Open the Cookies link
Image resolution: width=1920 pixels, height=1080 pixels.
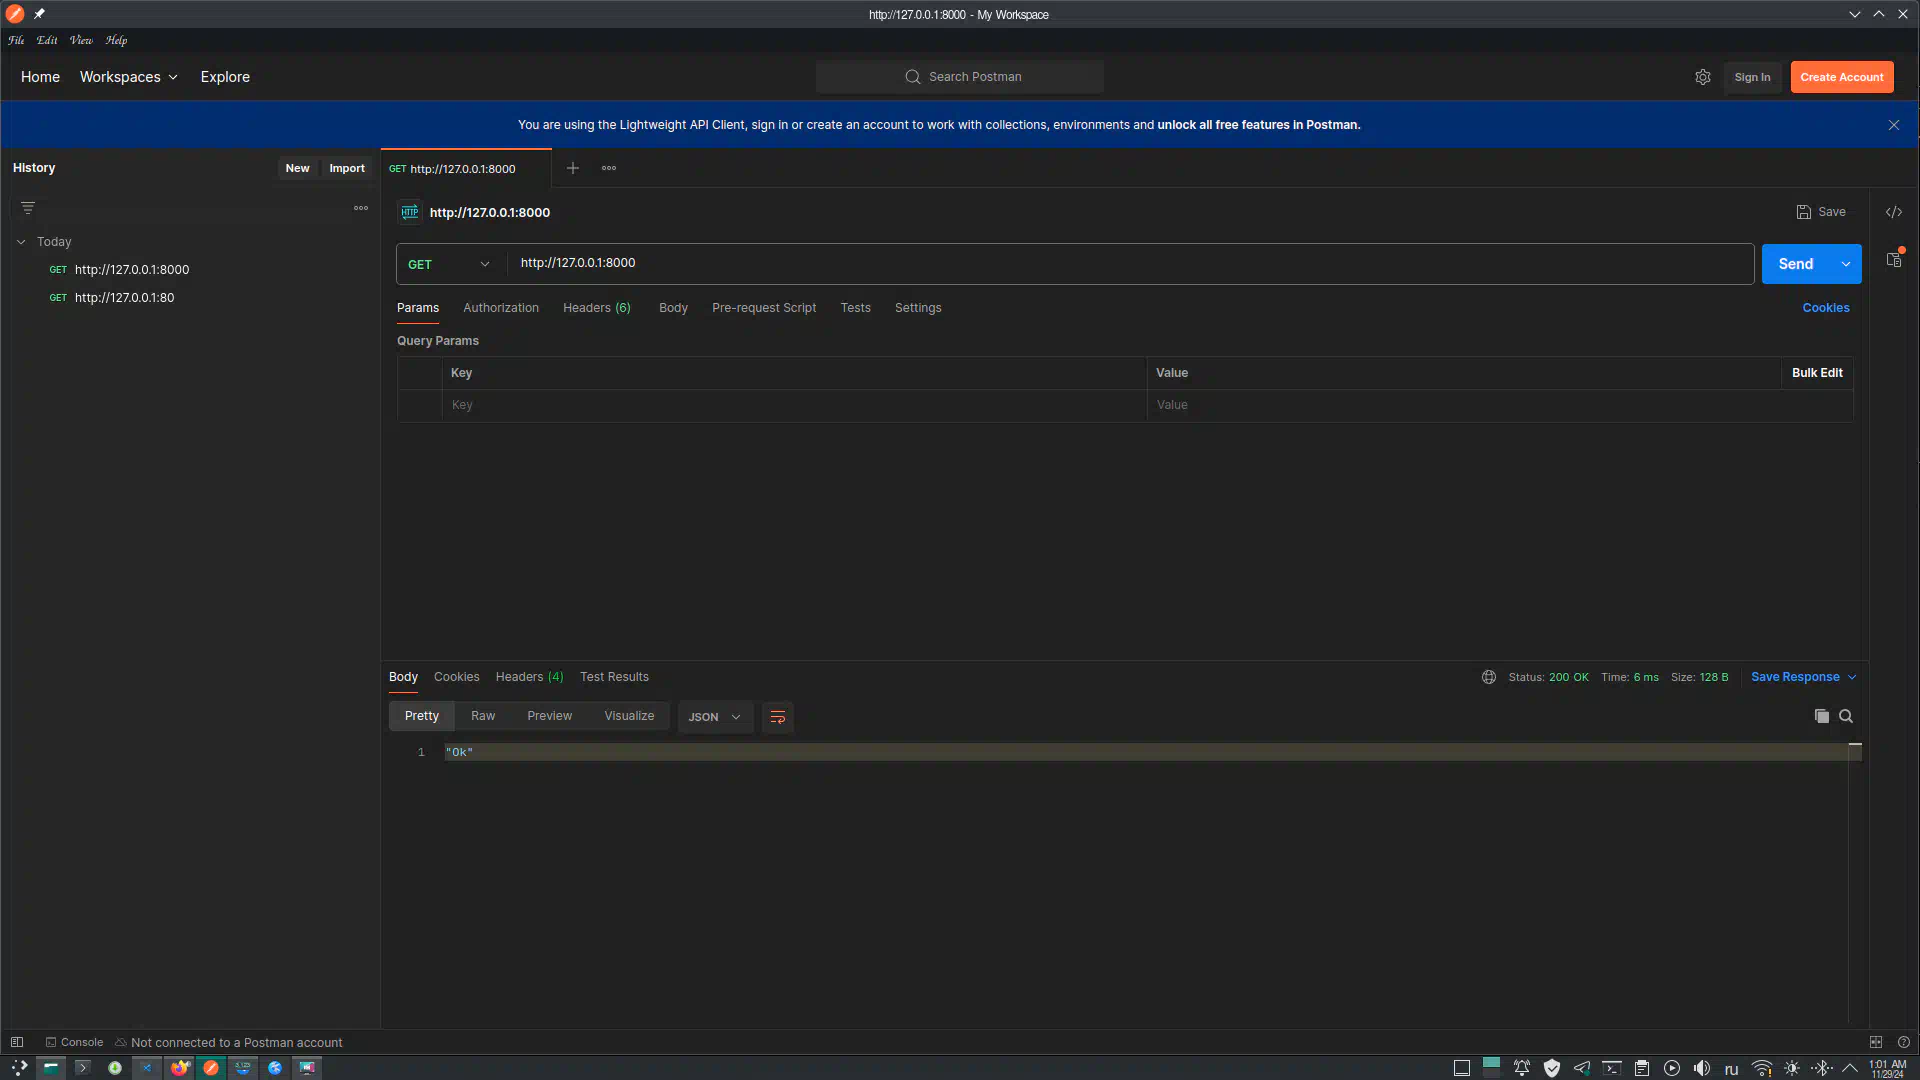(x=1826, y=308)
